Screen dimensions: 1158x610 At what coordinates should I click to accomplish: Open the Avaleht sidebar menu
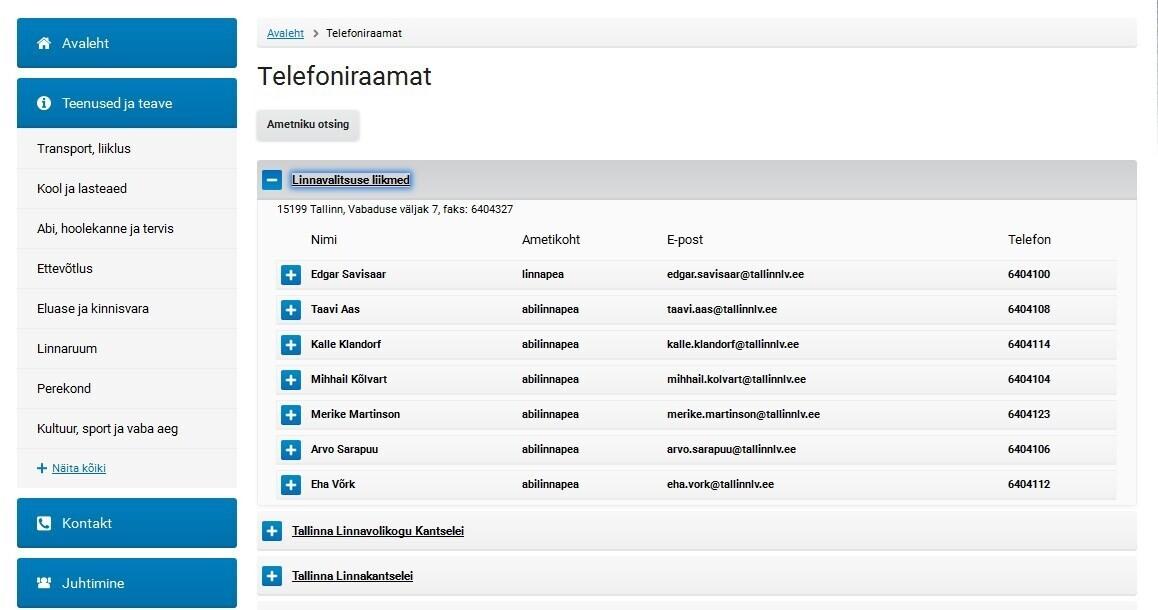point(127,43)
